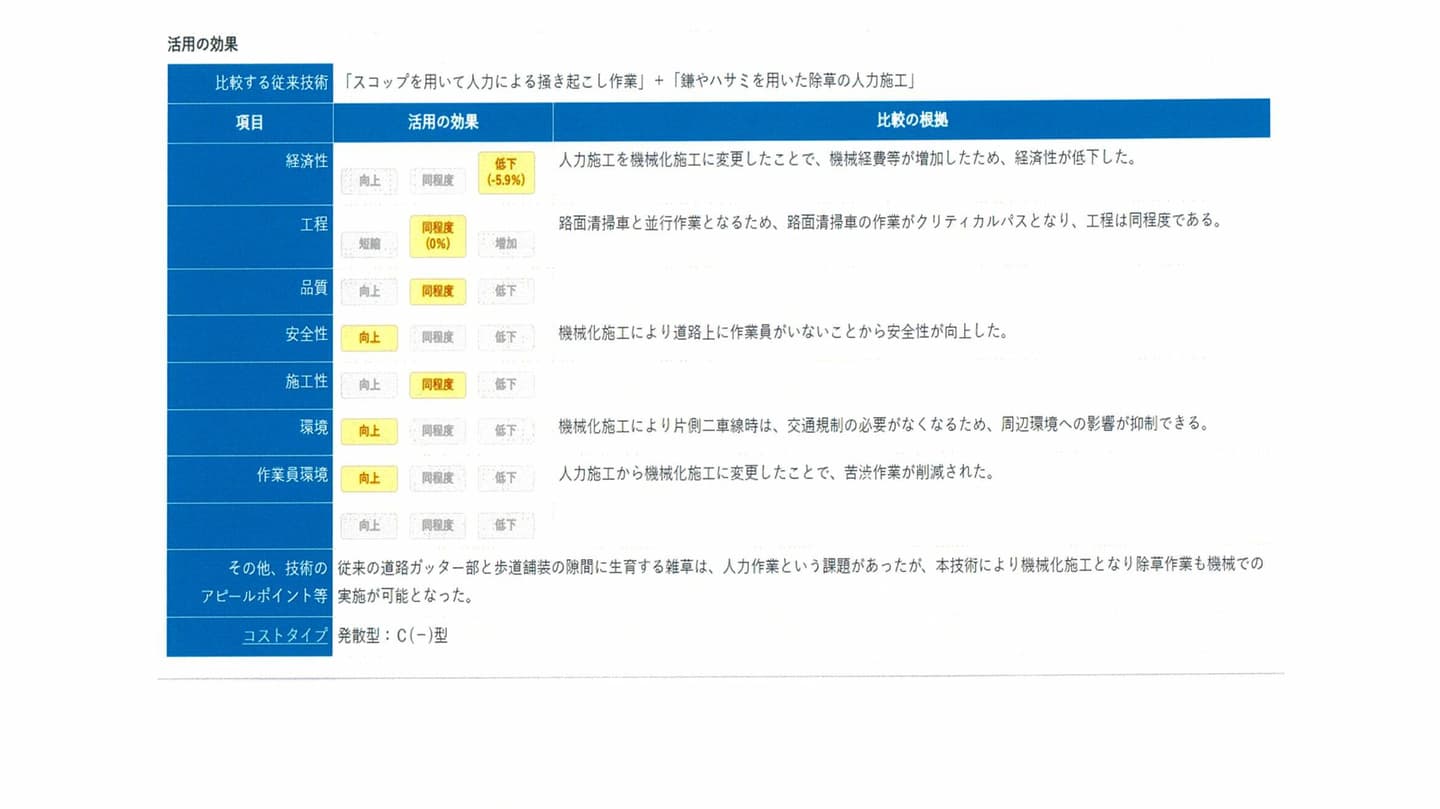Select highlighted 同程度 in the 施工性 row
The height and width of the screenshot is (809, 1440).
tap(437, 384)
